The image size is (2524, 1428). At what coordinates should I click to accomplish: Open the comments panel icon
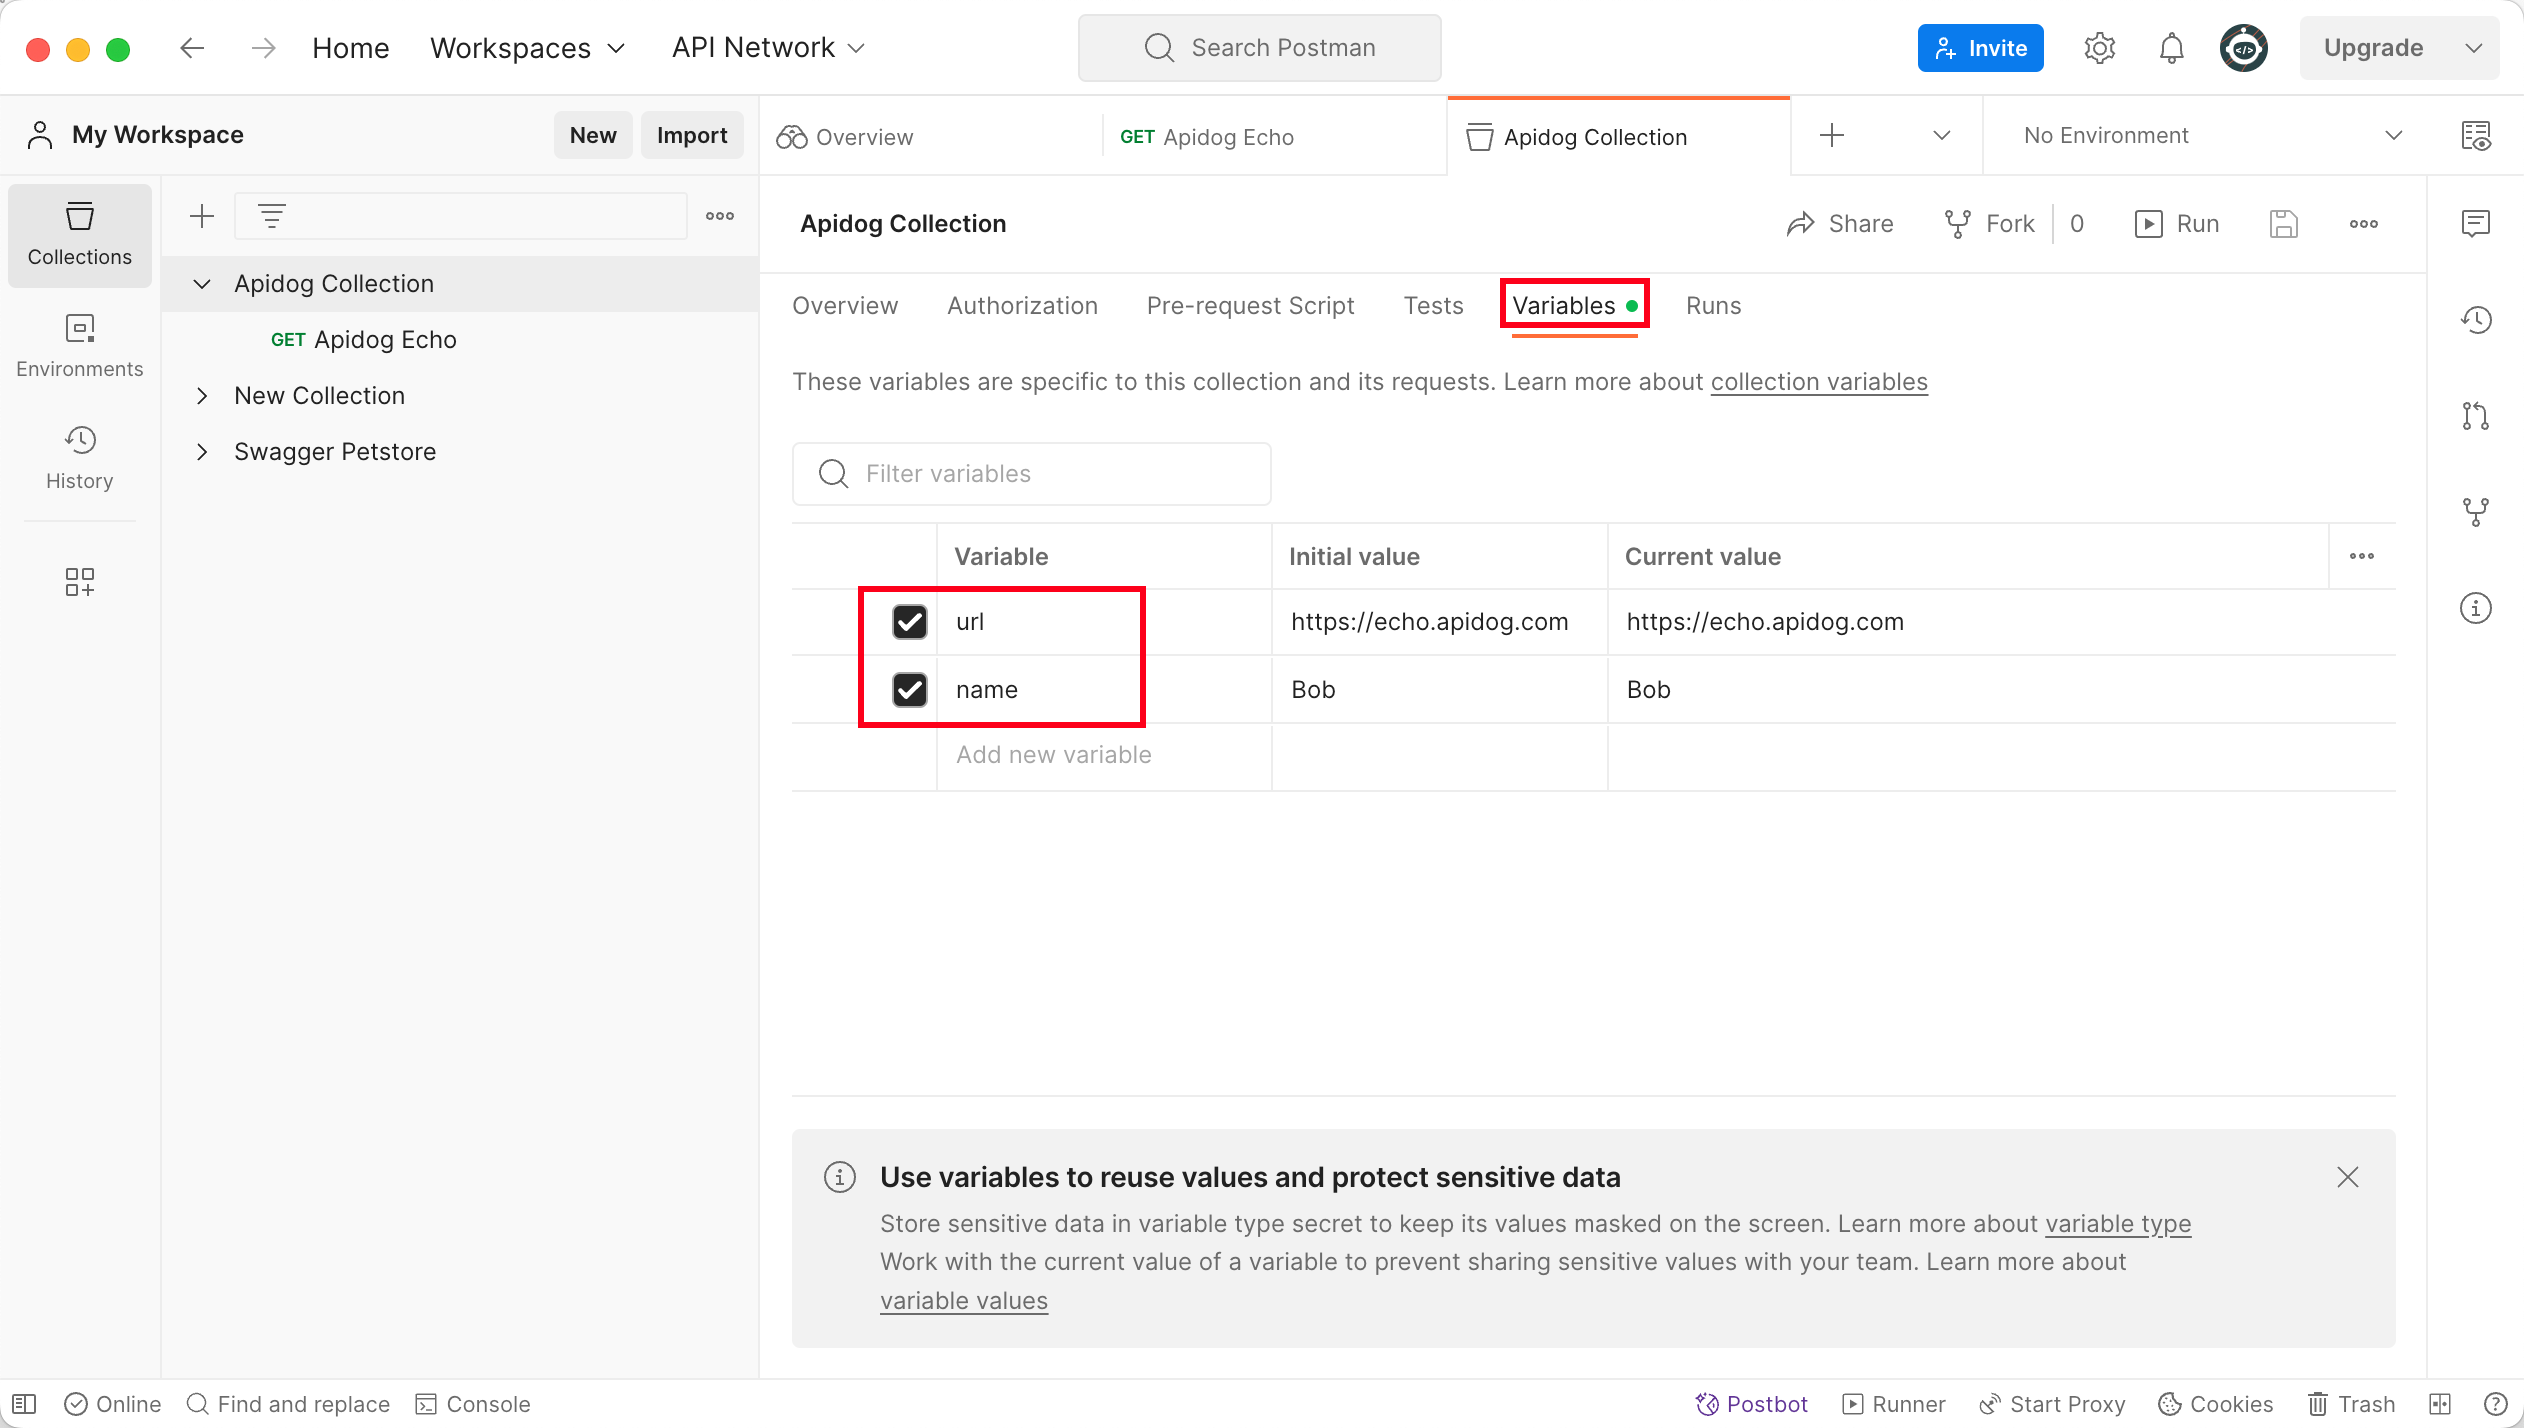click(2475, 223)
